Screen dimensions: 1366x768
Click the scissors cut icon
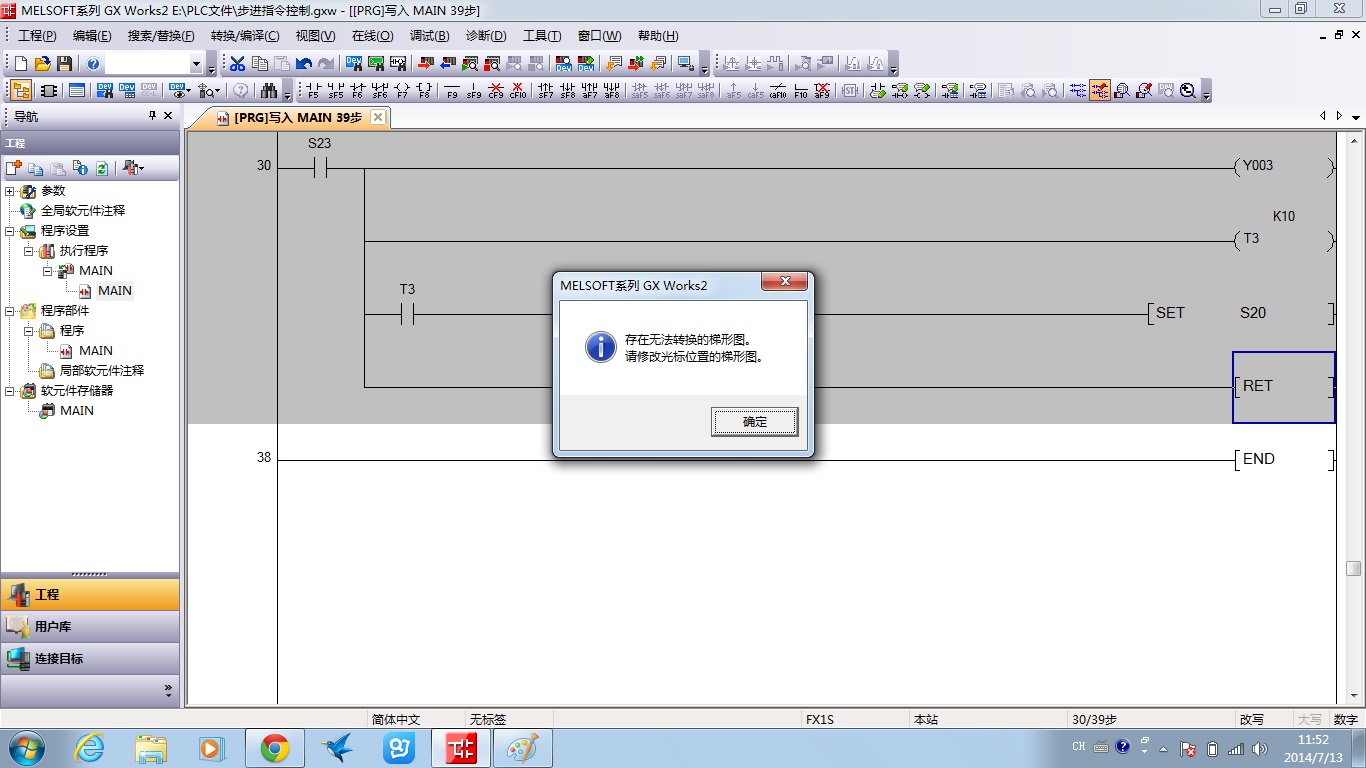click(x=237, y=64)
